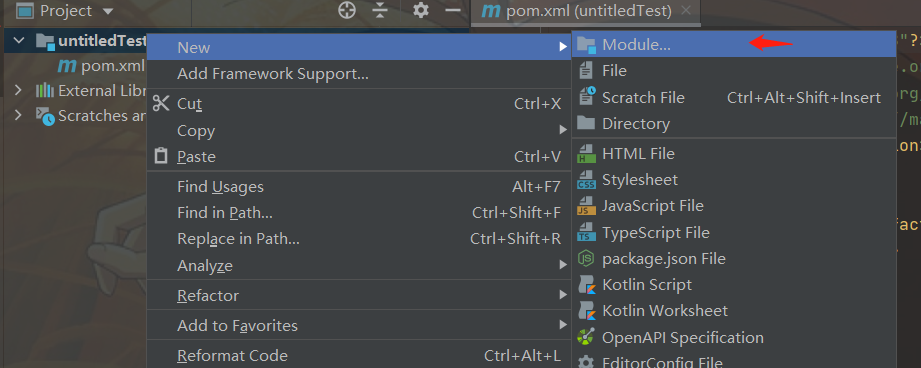Screen dimensions: 921x368
Task: Switch to the pom.xml (untitledTest) editor tab
Action: coord(586,11)
